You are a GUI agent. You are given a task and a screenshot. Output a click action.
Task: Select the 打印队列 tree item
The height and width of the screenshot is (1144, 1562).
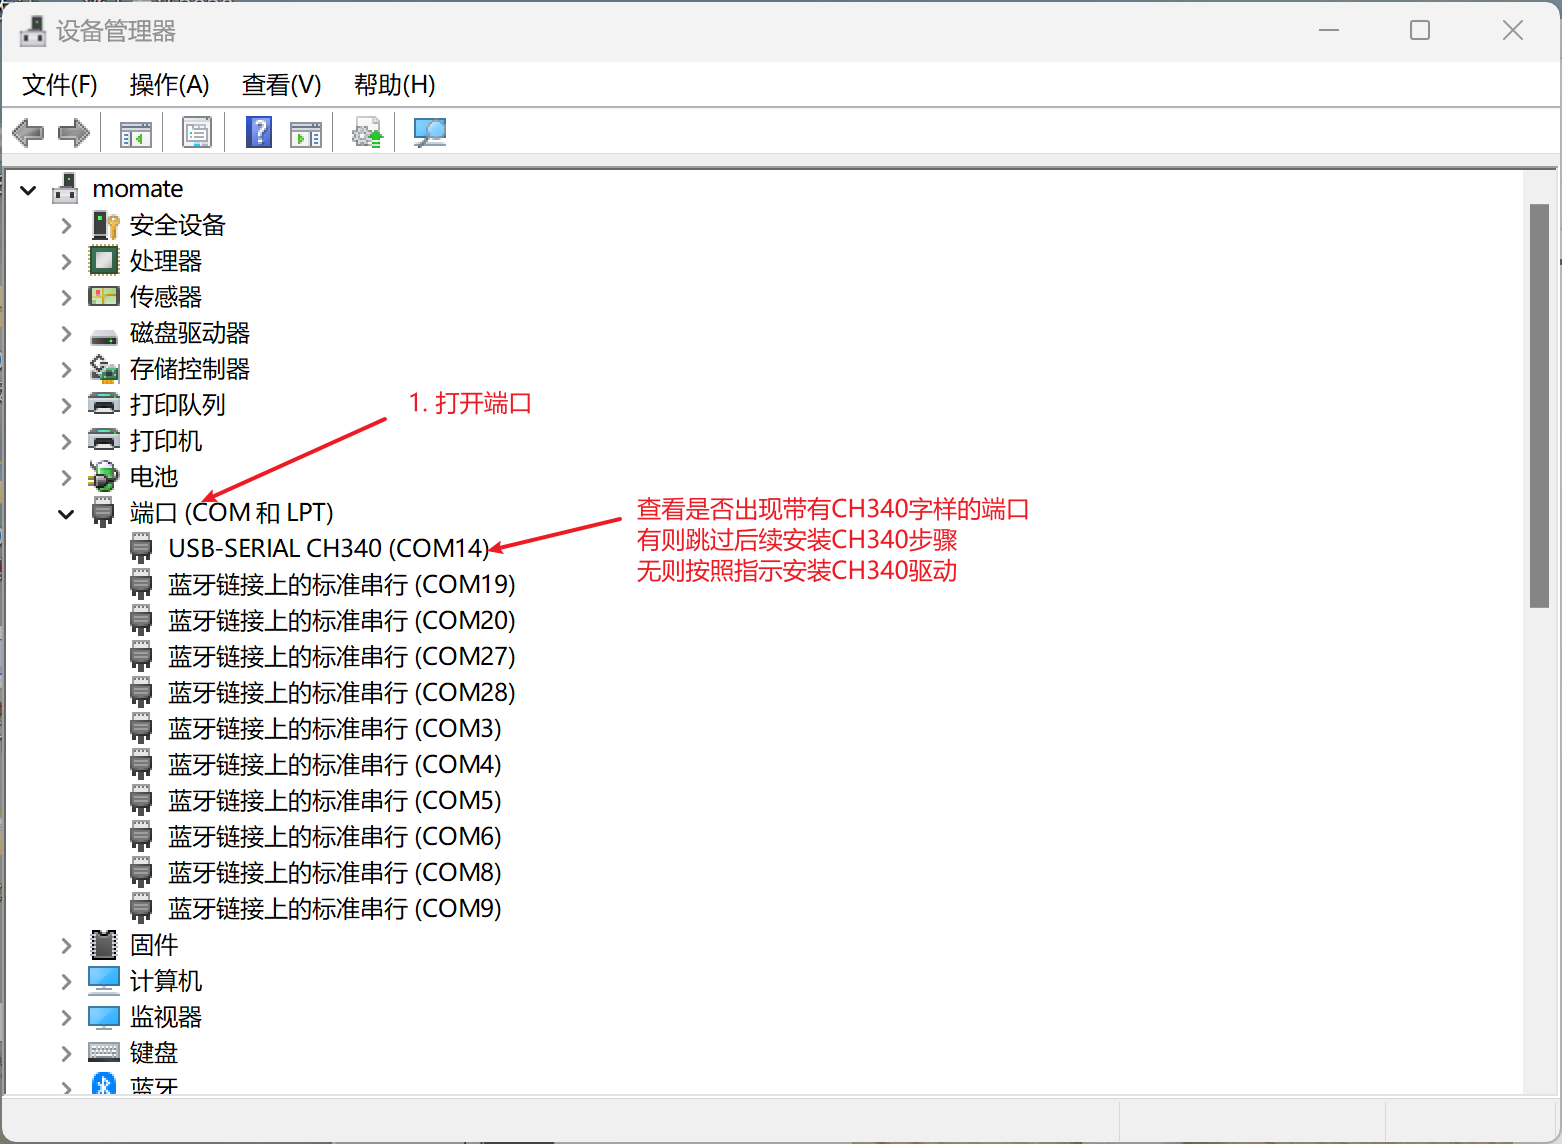(x=177, y=405)
